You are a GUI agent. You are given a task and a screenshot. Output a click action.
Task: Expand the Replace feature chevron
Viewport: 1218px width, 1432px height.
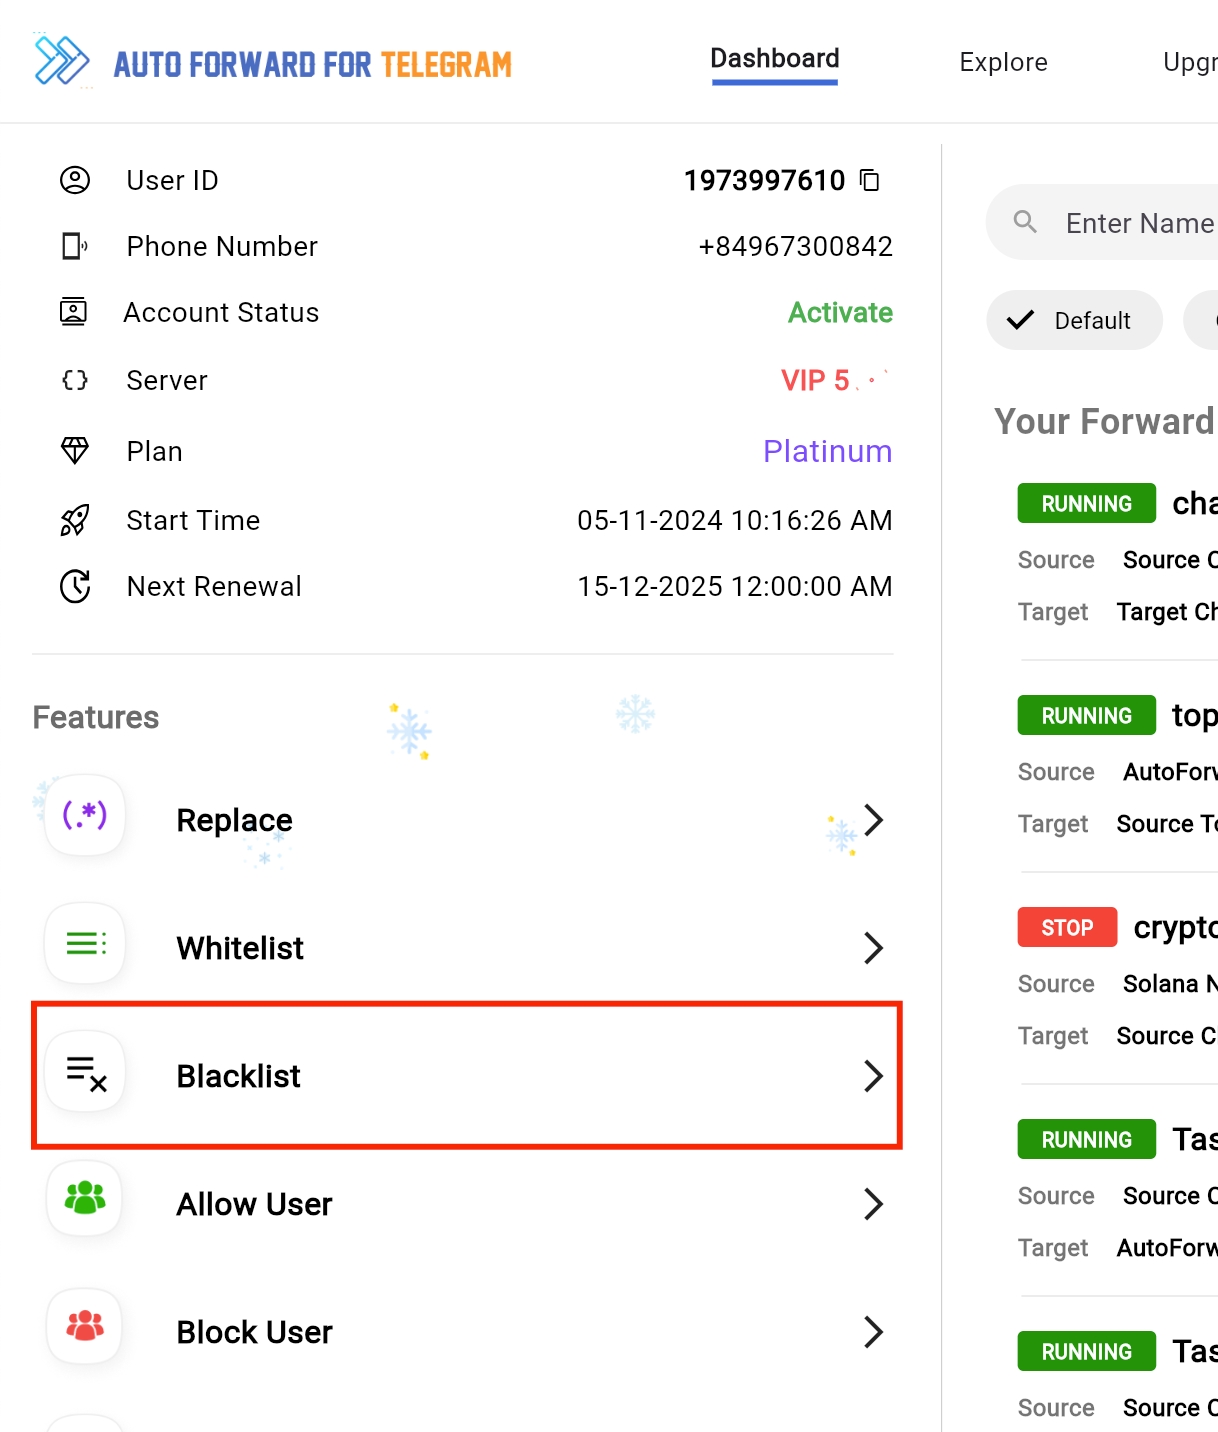pos(873,820)
